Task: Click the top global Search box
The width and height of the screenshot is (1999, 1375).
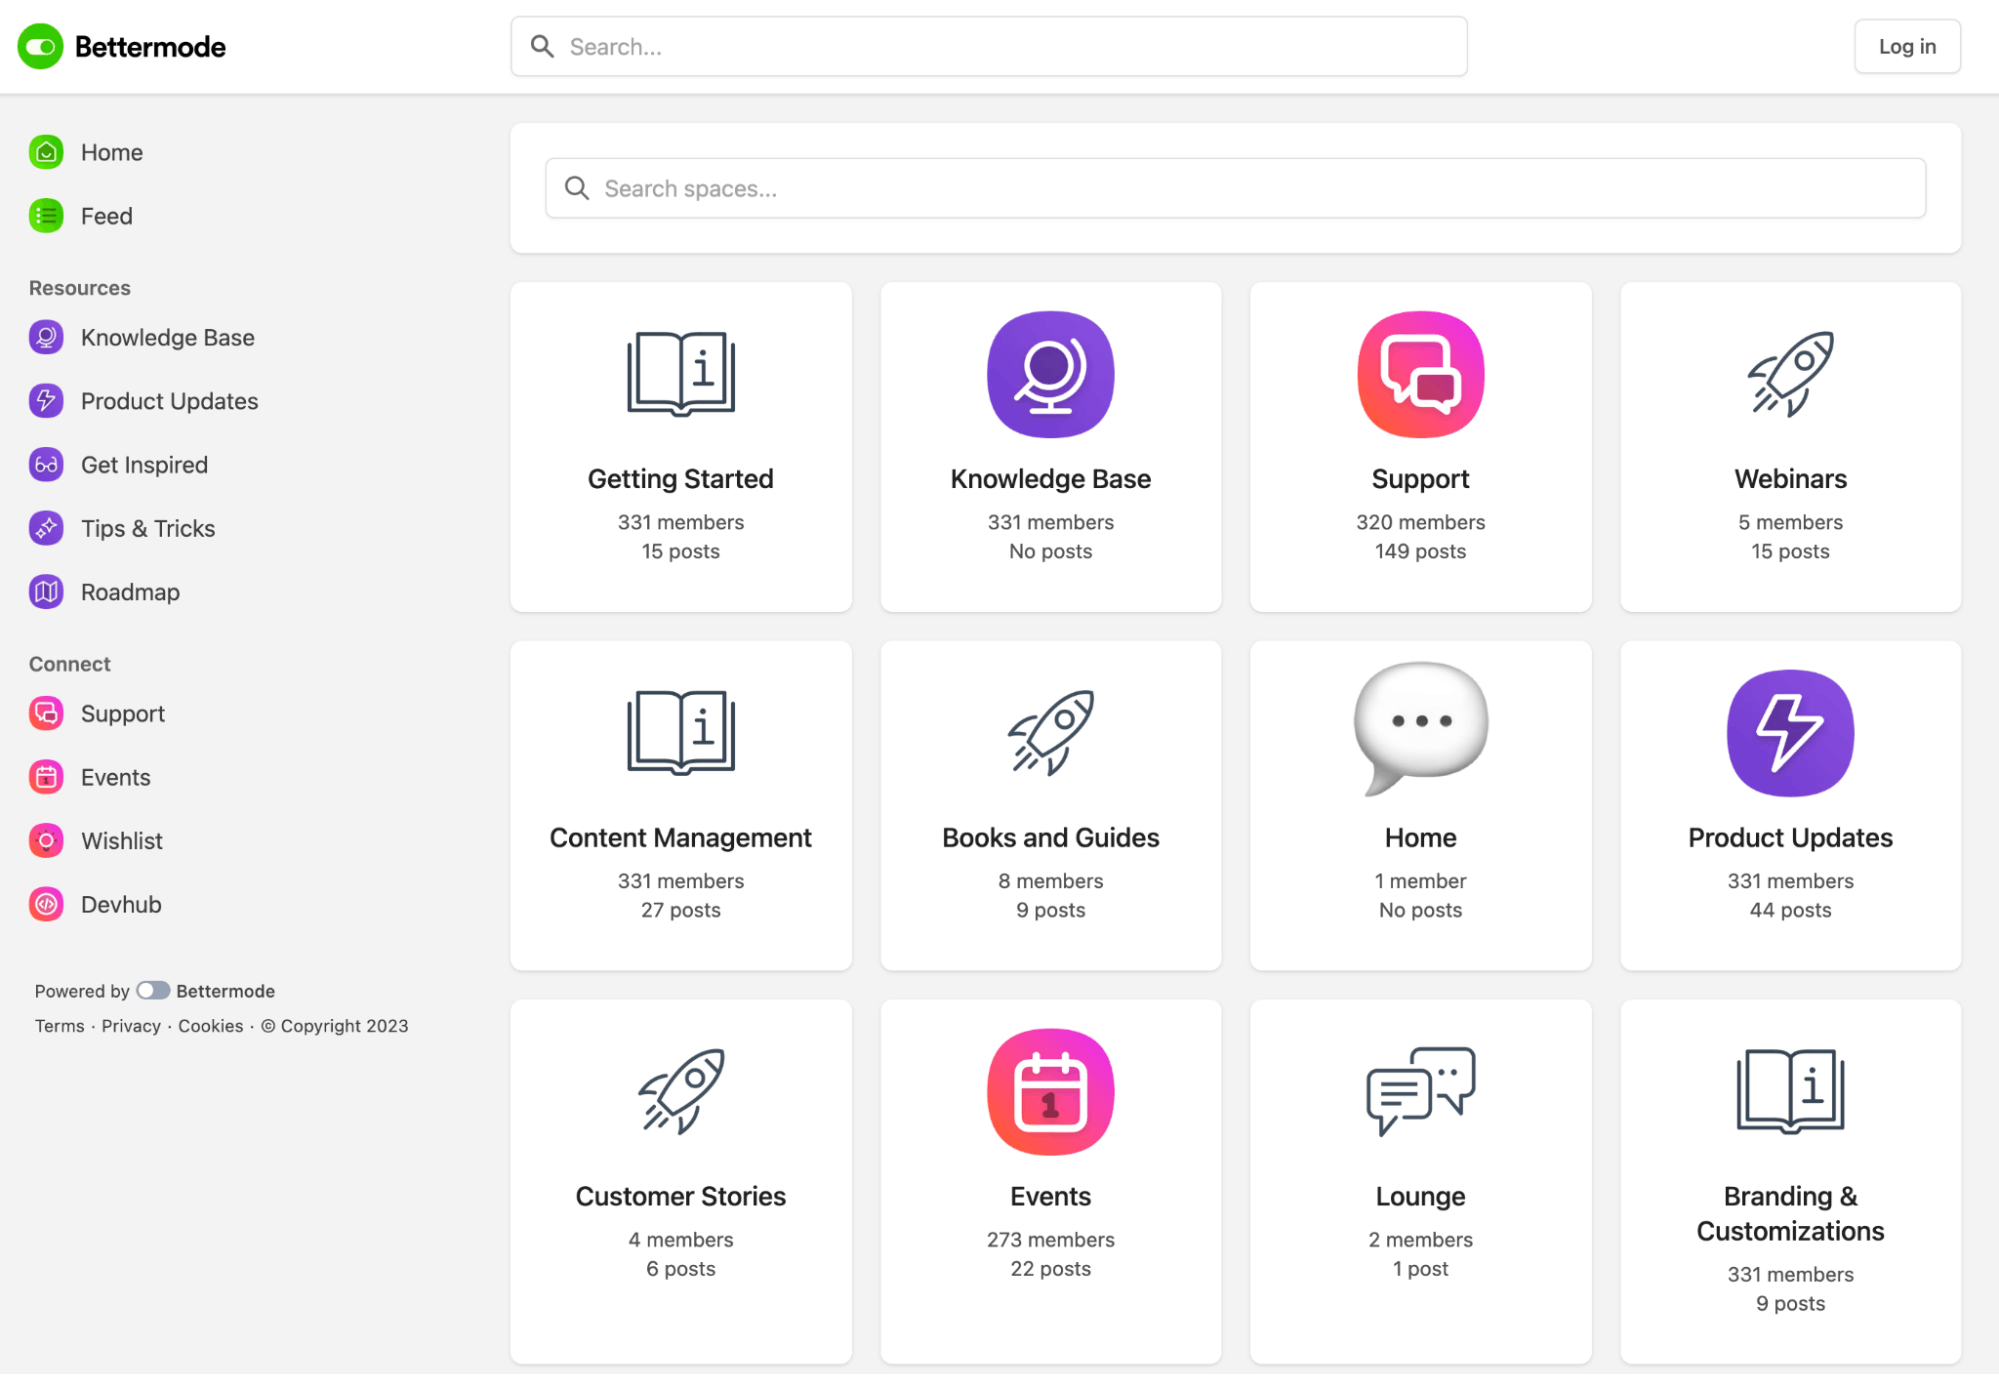Action: [988, 47]
